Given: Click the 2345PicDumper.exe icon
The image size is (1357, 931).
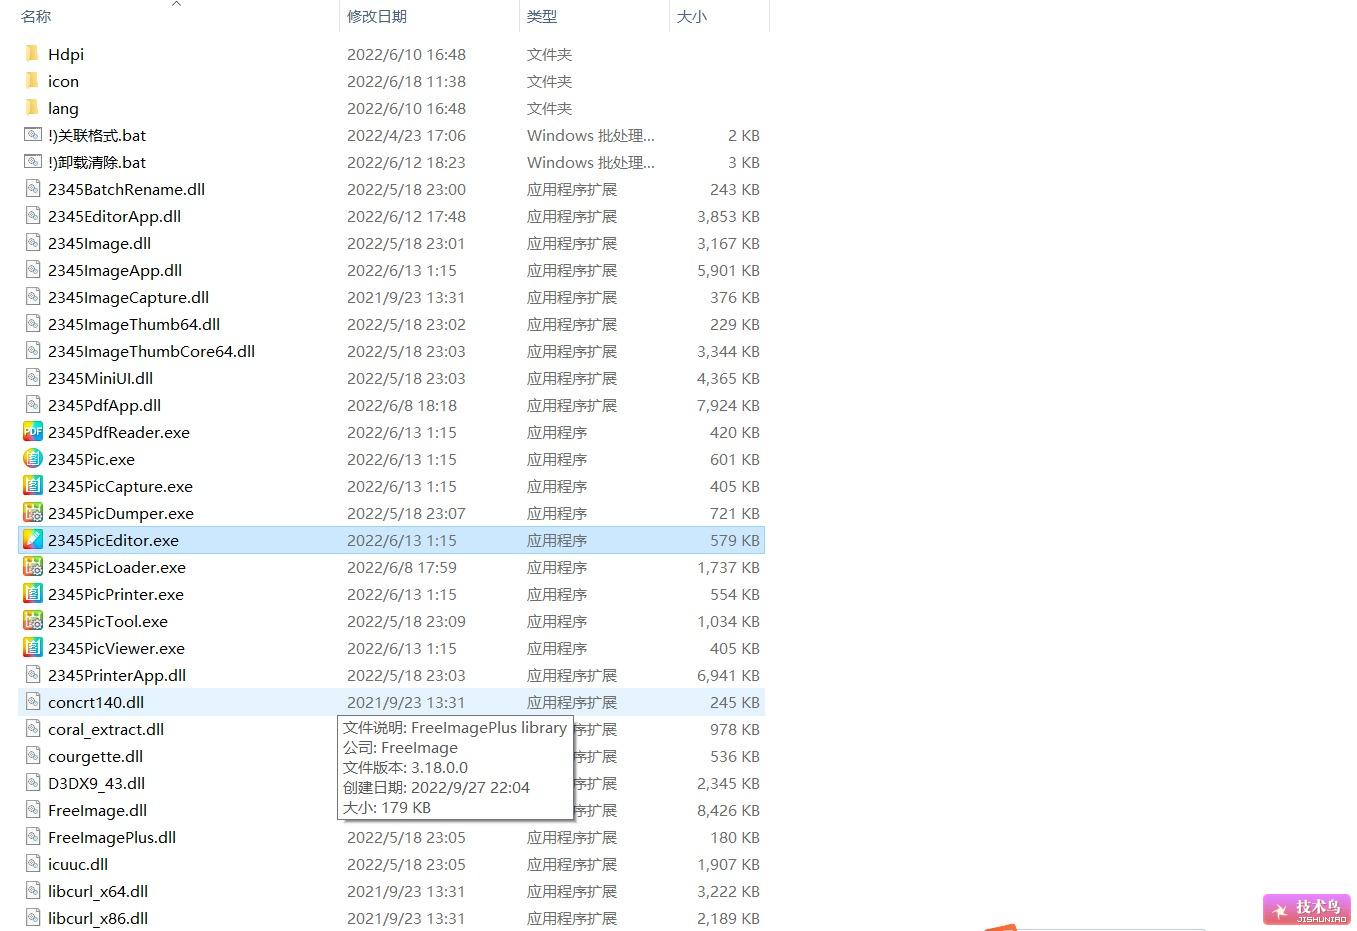Looking at the screenshot, I should 32,513.
